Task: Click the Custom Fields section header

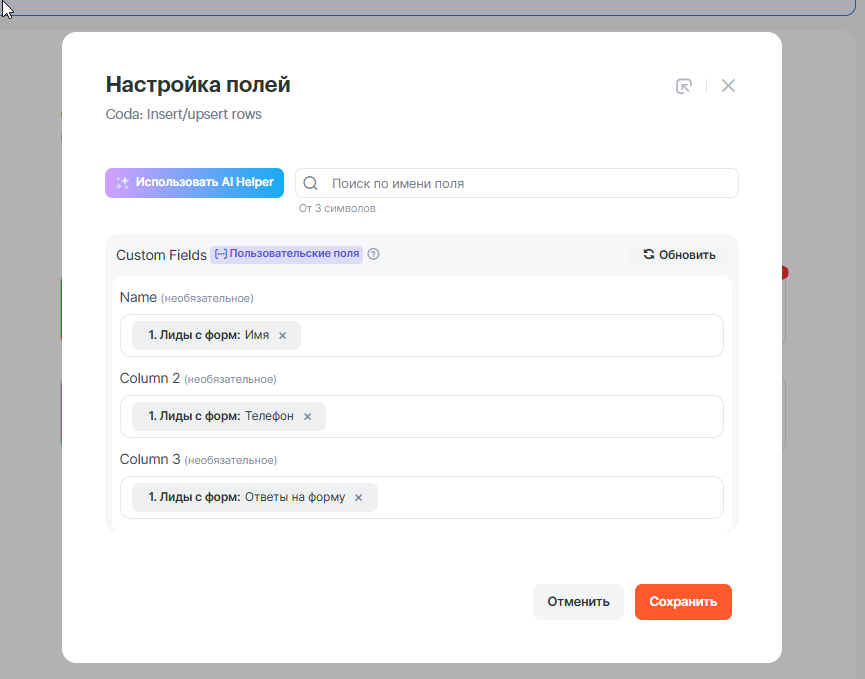Action: click(x=161, y=255)
